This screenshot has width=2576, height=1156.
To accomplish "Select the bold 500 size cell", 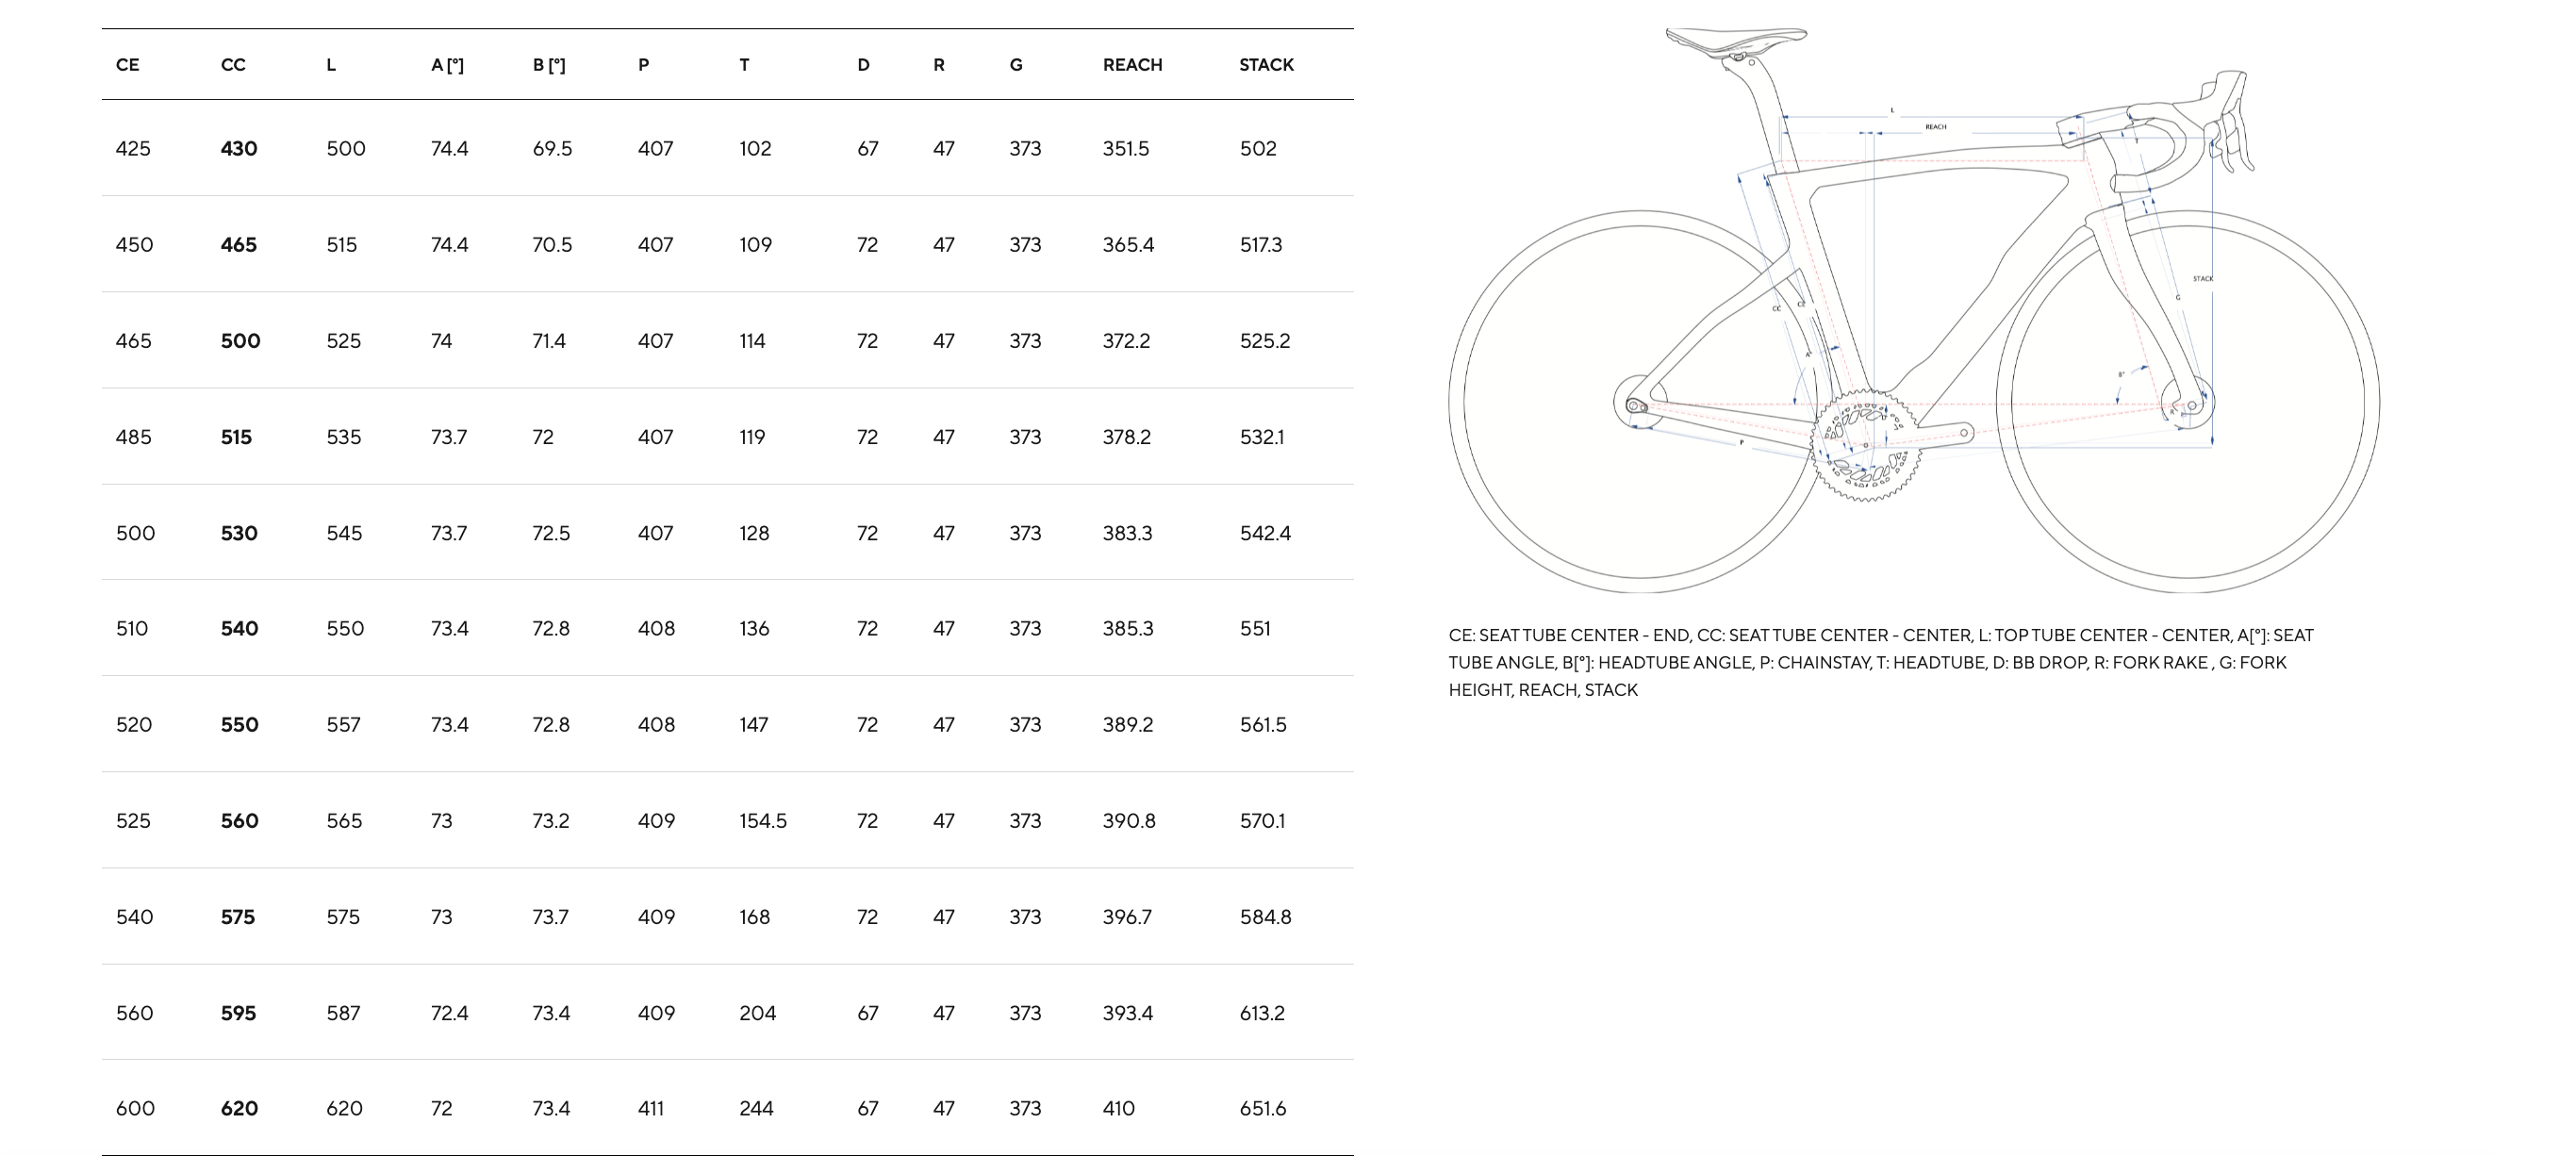I will (240, 341).
